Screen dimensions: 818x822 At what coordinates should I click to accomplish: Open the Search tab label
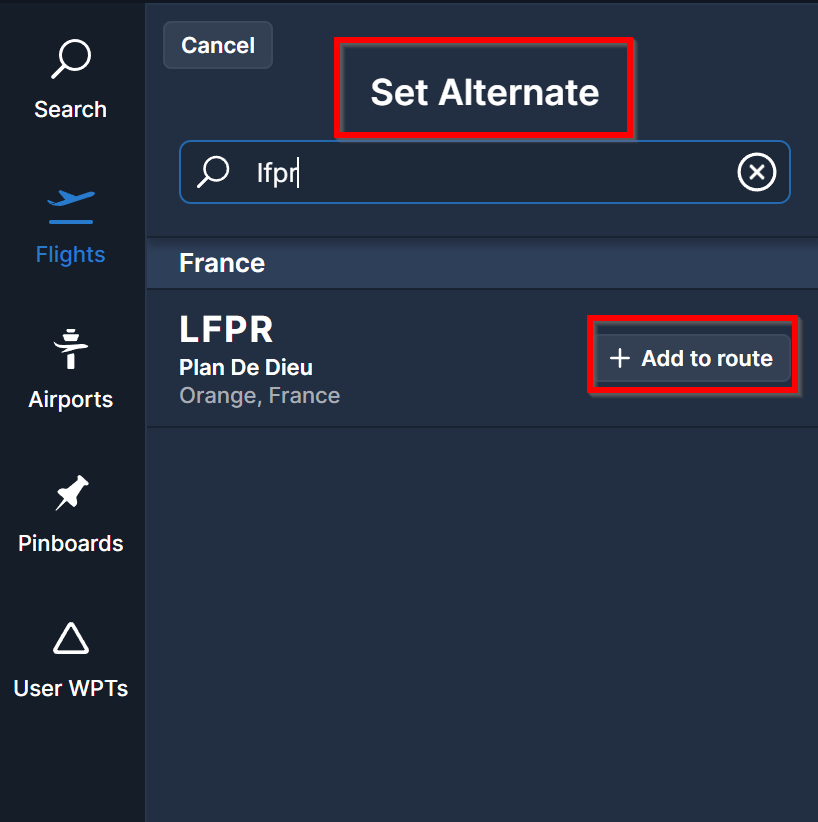point(70,109)
